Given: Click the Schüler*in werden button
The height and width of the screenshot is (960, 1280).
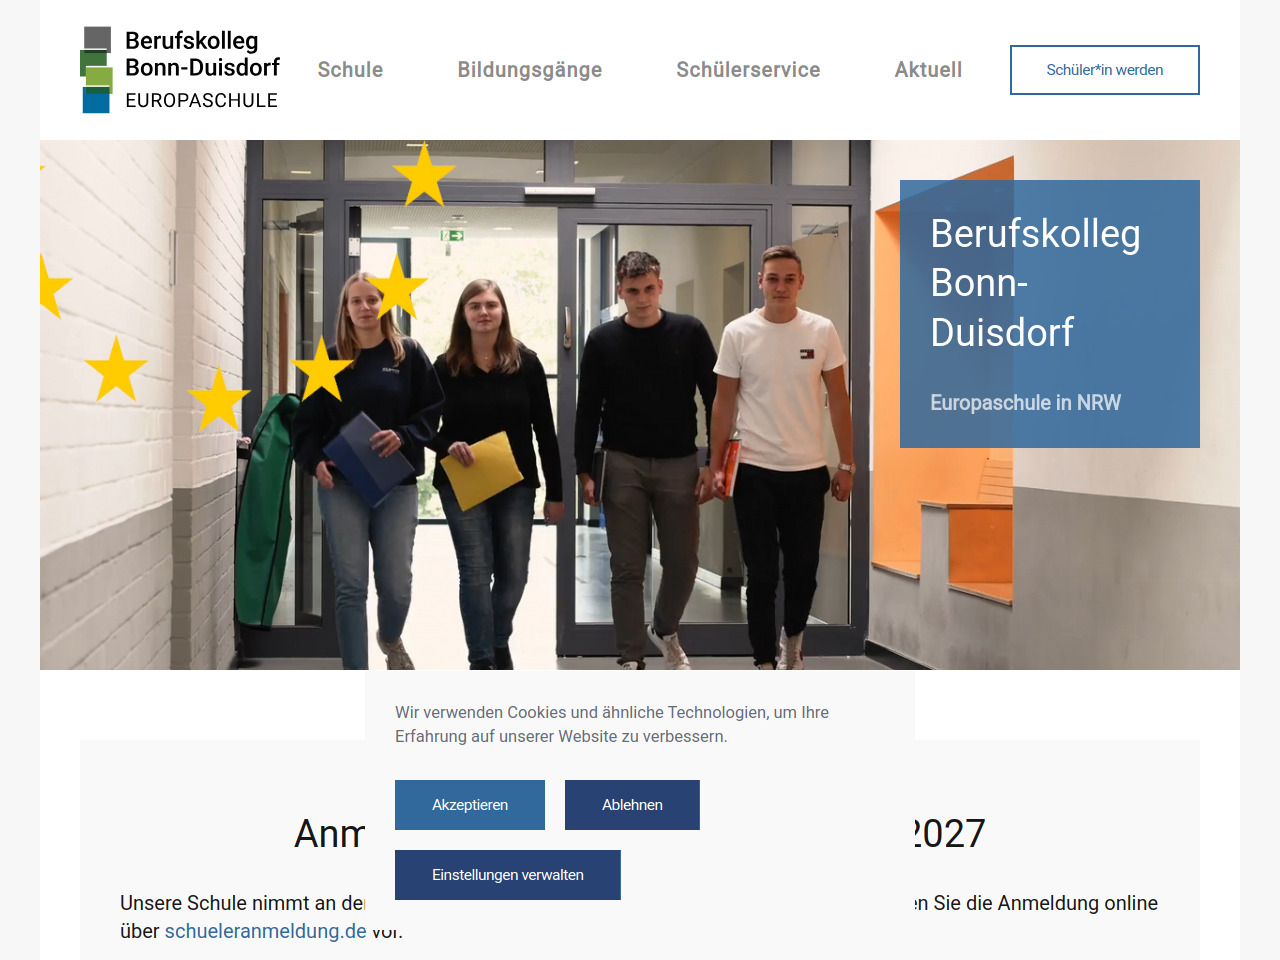Looking at the screenshot, I should pyautogui.click(x=1105, y=70).
